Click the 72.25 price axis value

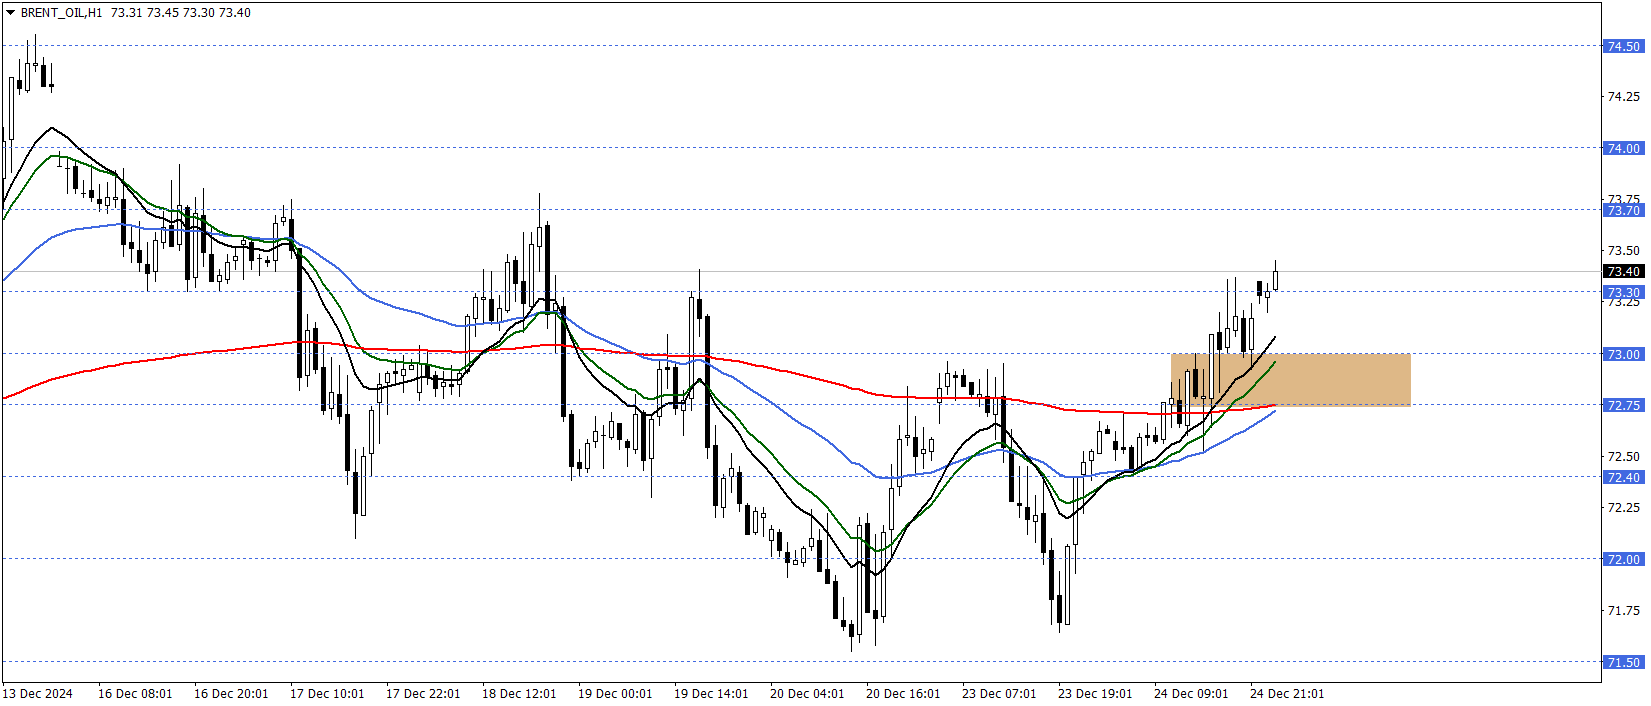tap(1623, 508)
